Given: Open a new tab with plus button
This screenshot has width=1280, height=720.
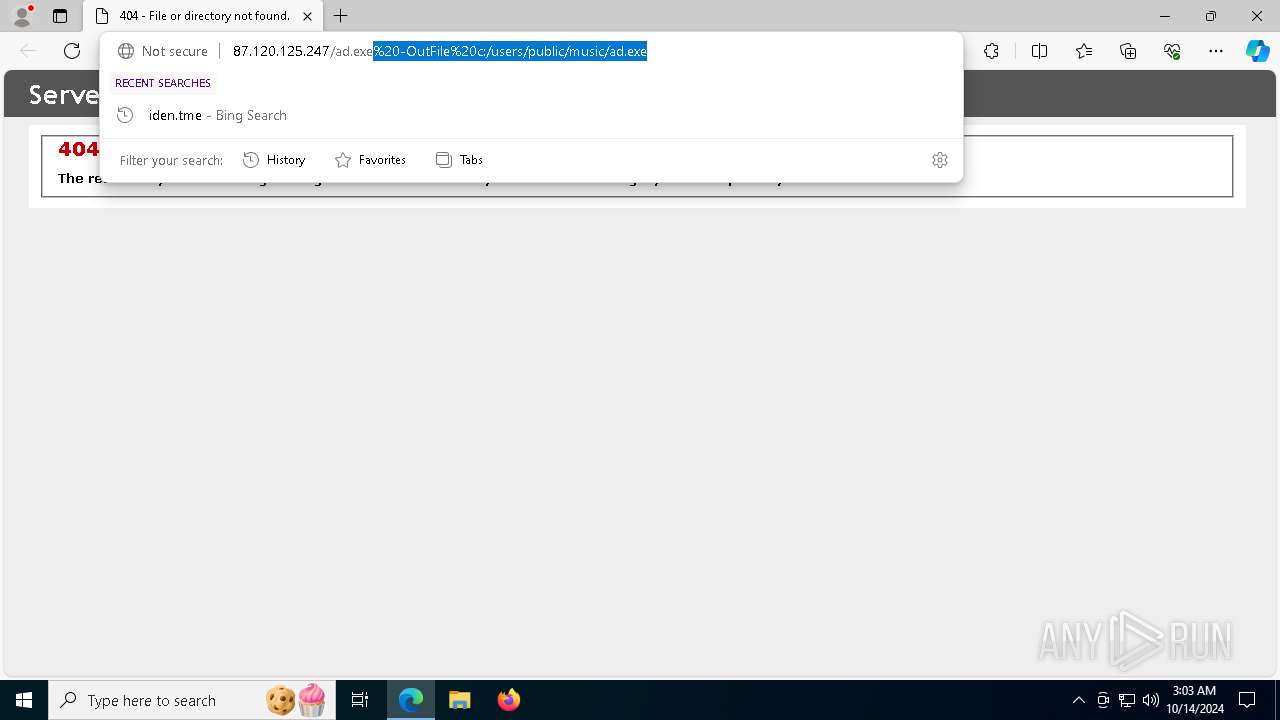Looking at the screenshot, I should pos(341,16).
